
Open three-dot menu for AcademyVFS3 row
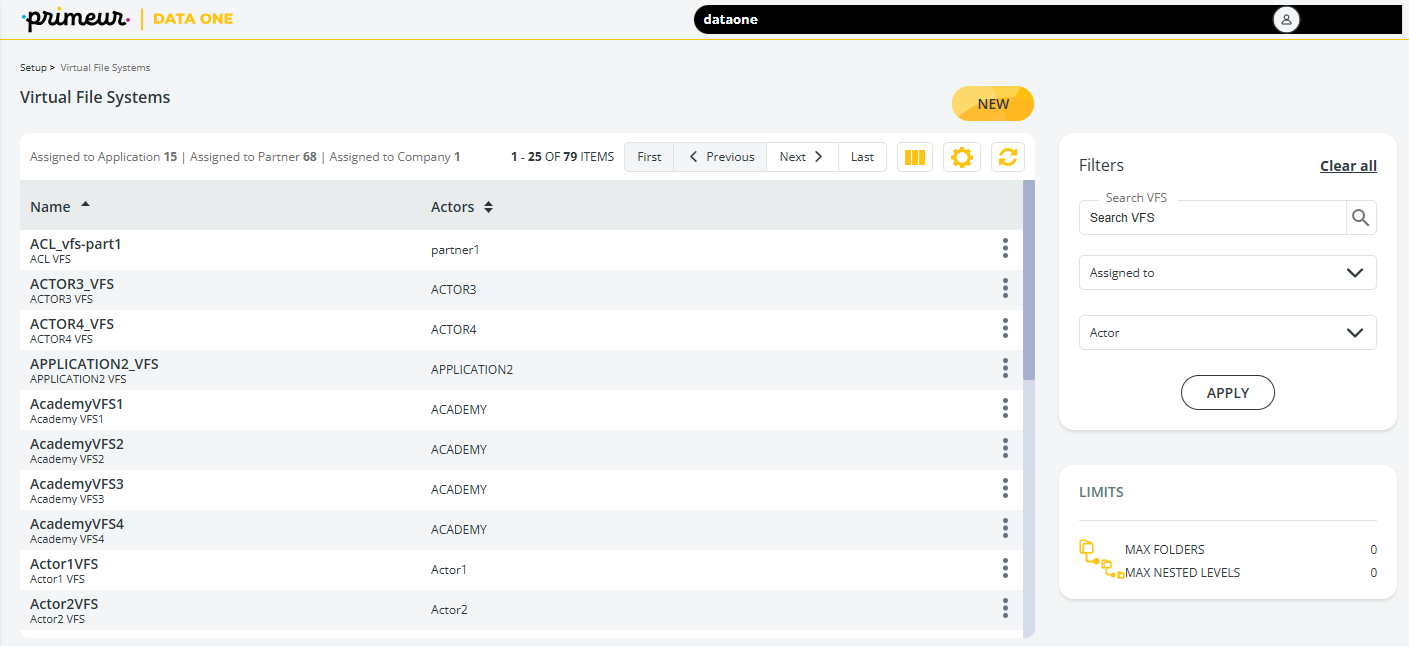coord(1005,489)
